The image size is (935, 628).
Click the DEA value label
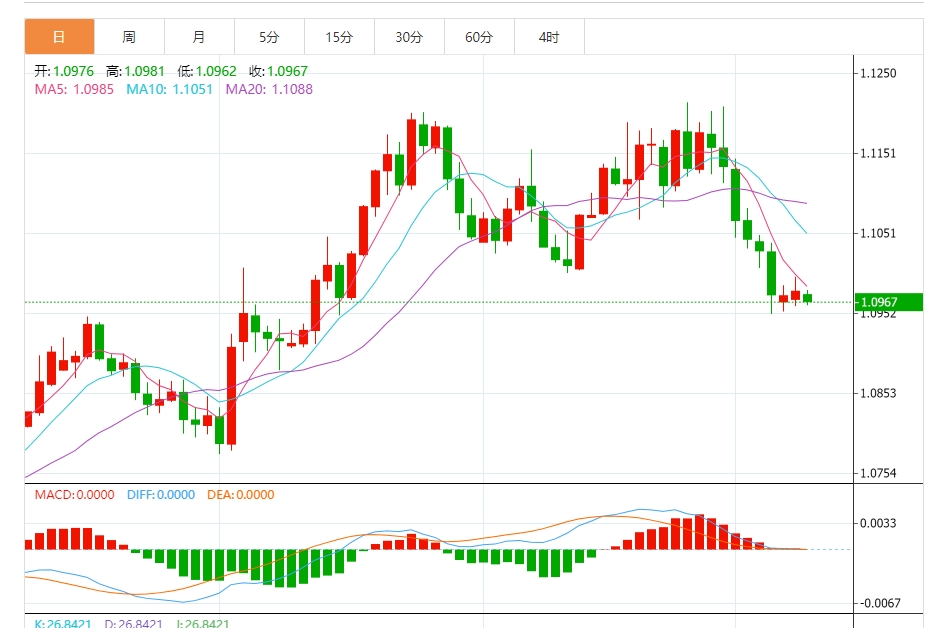[x=241, y=495]
